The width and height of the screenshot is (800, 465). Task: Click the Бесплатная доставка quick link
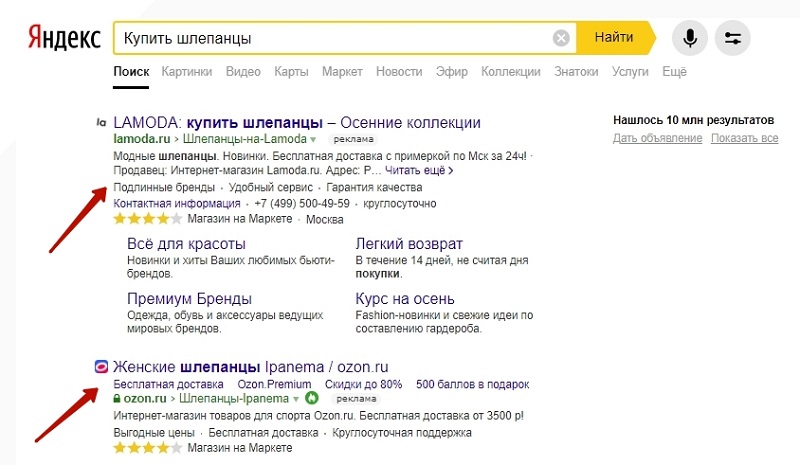pos(168,384)
